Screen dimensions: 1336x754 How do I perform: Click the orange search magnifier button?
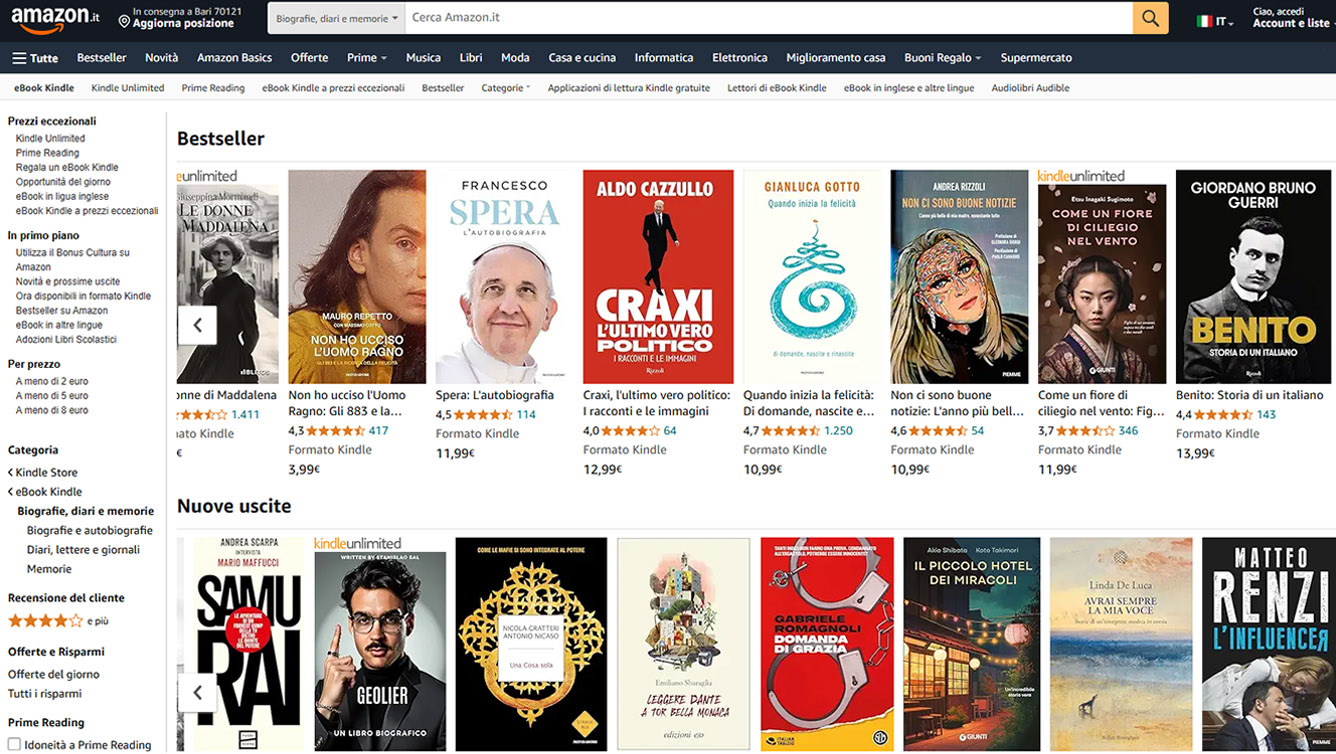[1150, 18]
